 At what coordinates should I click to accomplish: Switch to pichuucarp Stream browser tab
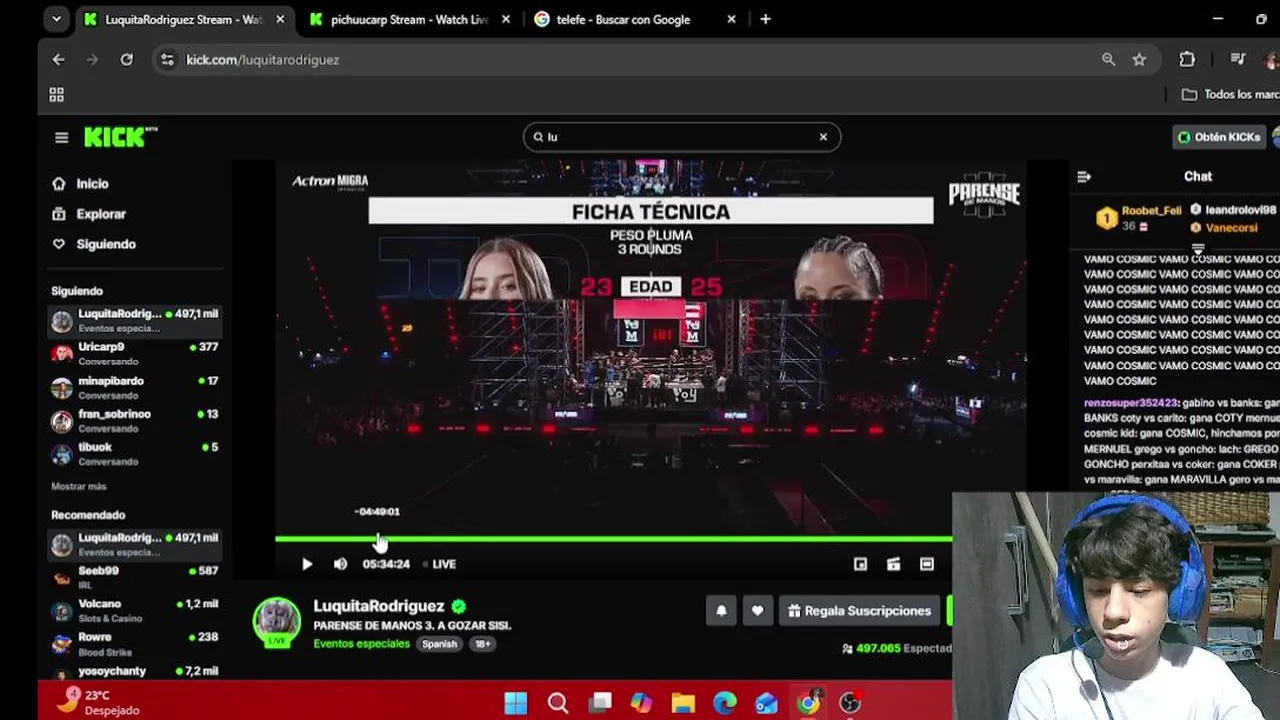[408, 19]
